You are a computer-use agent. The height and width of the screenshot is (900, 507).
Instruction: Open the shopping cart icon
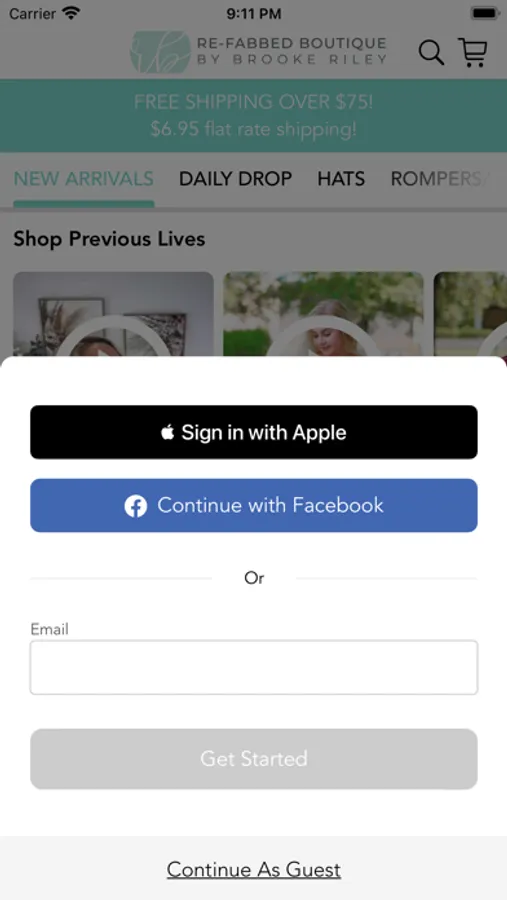pos(473,52)
